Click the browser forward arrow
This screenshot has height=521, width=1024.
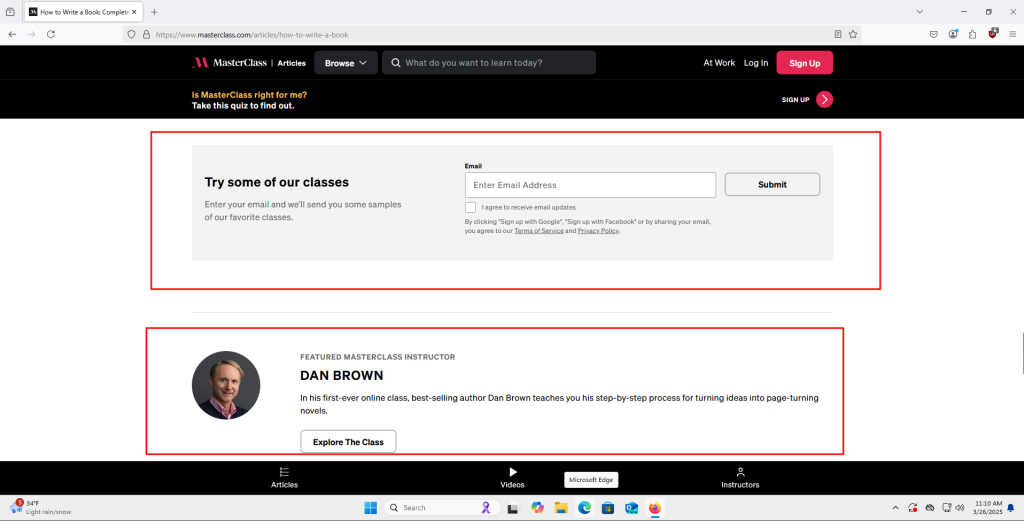click(31, 34)
